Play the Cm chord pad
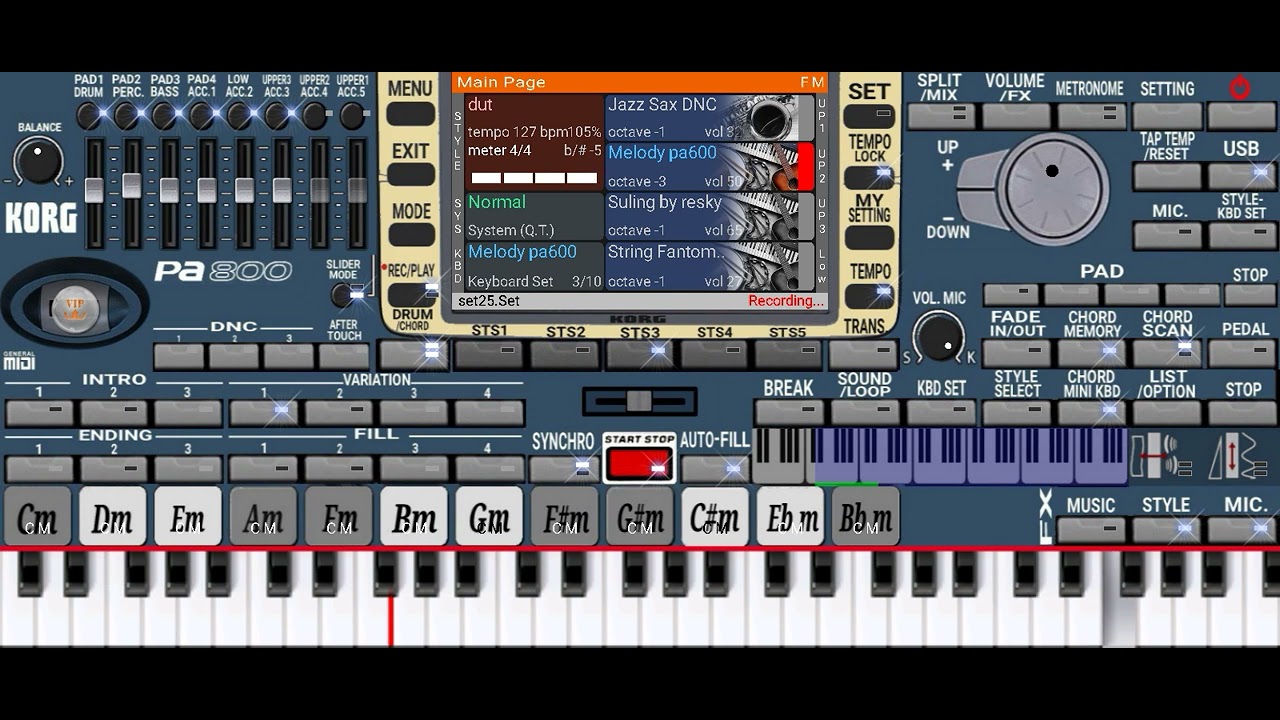The image size is (1280, 720). pos(38,517)
